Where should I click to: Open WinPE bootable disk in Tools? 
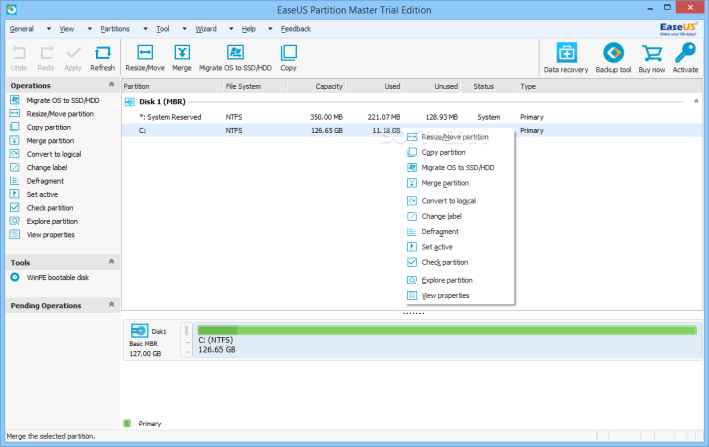pos(55,277)
